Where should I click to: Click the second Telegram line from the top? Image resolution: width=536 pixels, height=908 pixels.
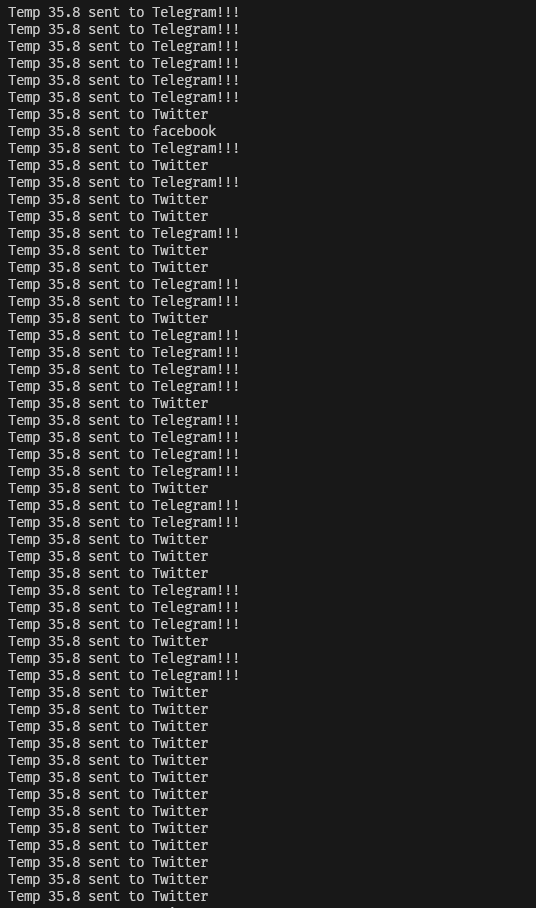(x=123, y=29)
